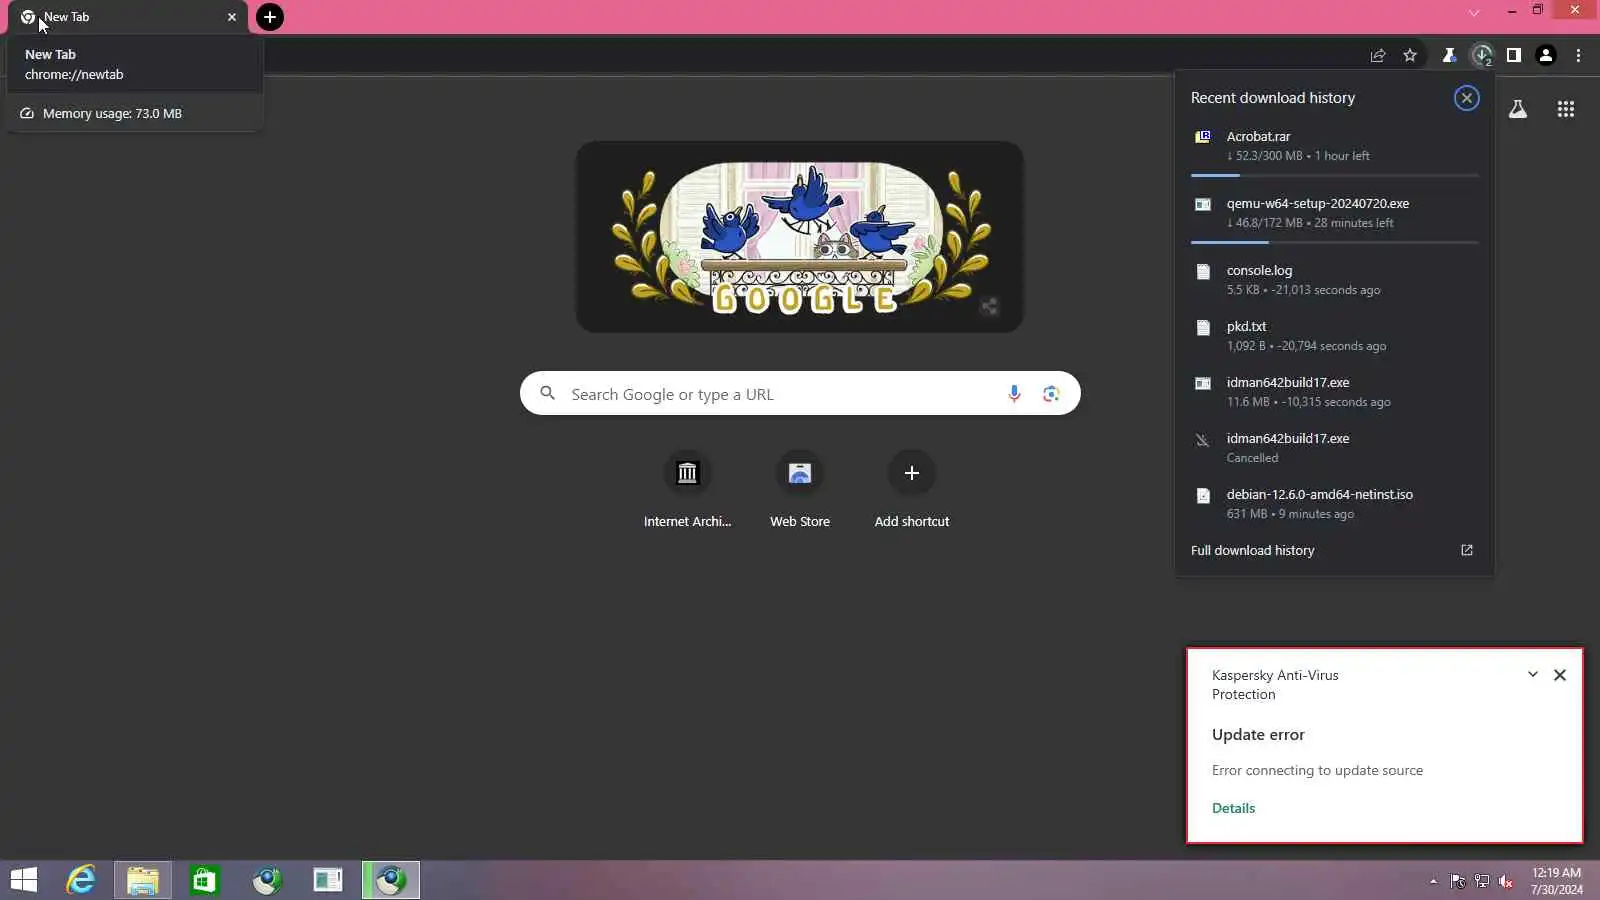Open the Windows Store taskbar icon
This screenshot has width=1600, height=900.
[x=205, y=880]
